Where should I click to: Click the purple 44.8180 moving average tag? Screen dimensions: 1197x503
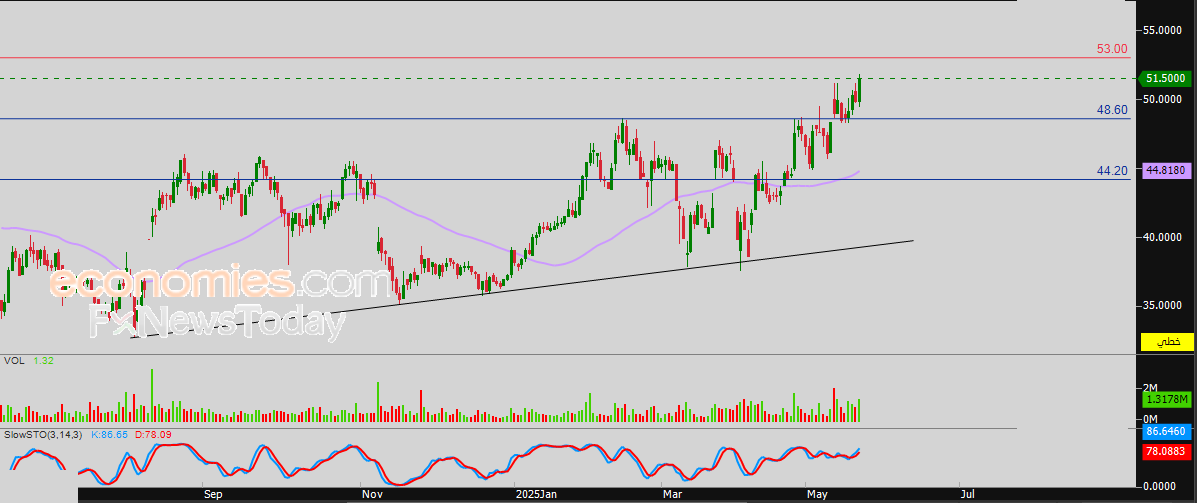point(1166,171)
